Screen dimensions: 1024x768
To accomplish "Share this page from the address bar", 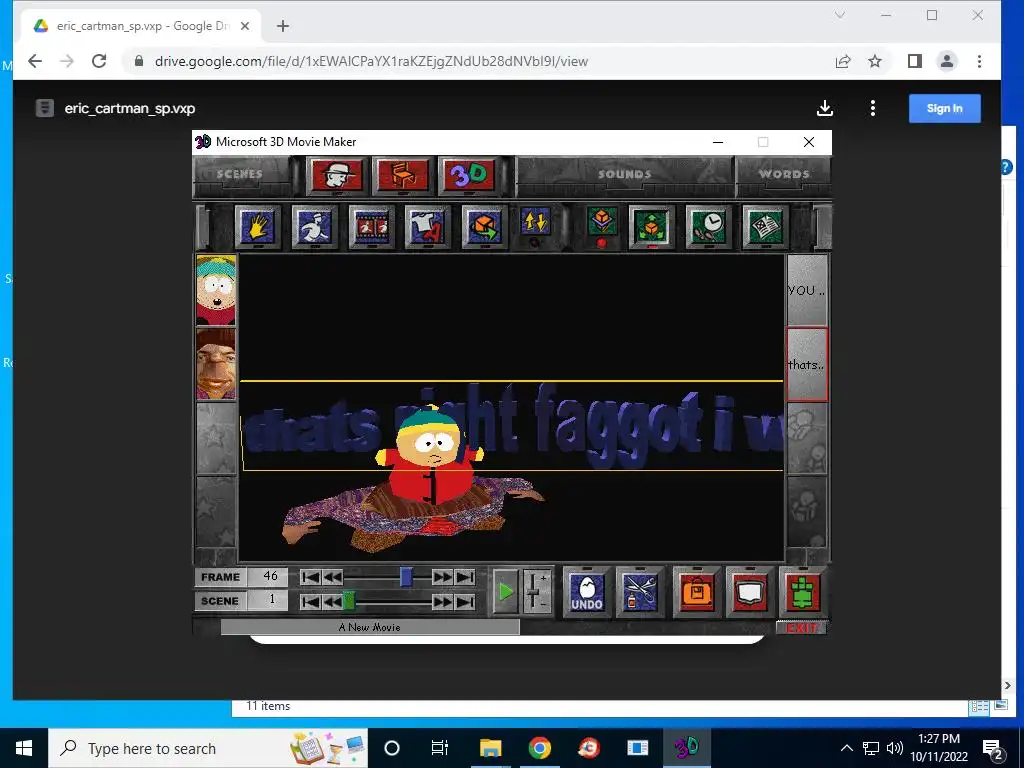I will pyautogui.click(x=842, y=61).
